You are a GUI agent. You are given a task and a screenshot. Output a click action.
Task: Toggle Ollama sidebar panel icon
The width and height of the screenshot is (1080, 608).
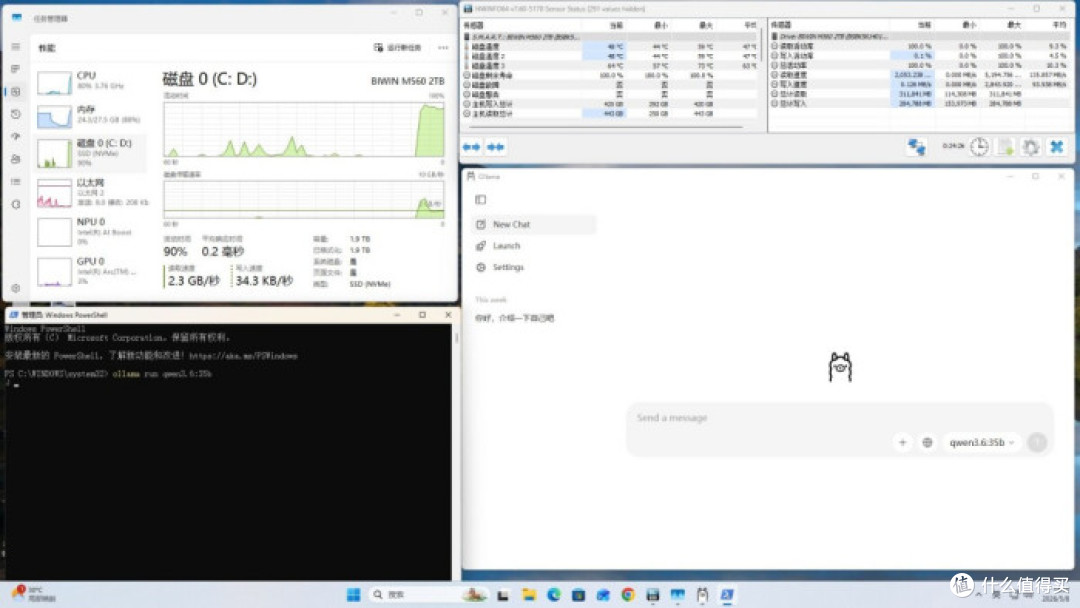(x=481, y=200)
